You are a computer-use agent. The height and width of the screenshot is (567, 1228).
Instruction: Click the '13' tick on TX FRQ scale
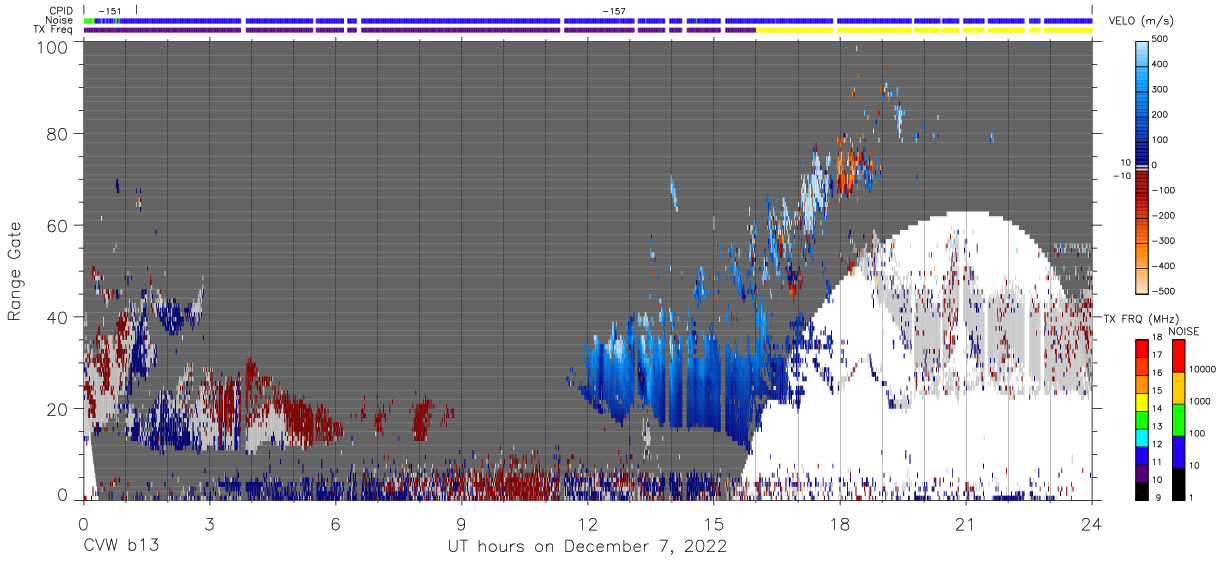point(1157,426)
